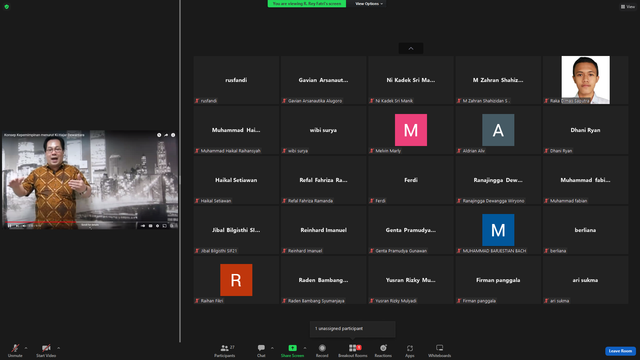Open Breakout Rooms
The height and width of the screenshot is (360, 640).
coord(353,350)
